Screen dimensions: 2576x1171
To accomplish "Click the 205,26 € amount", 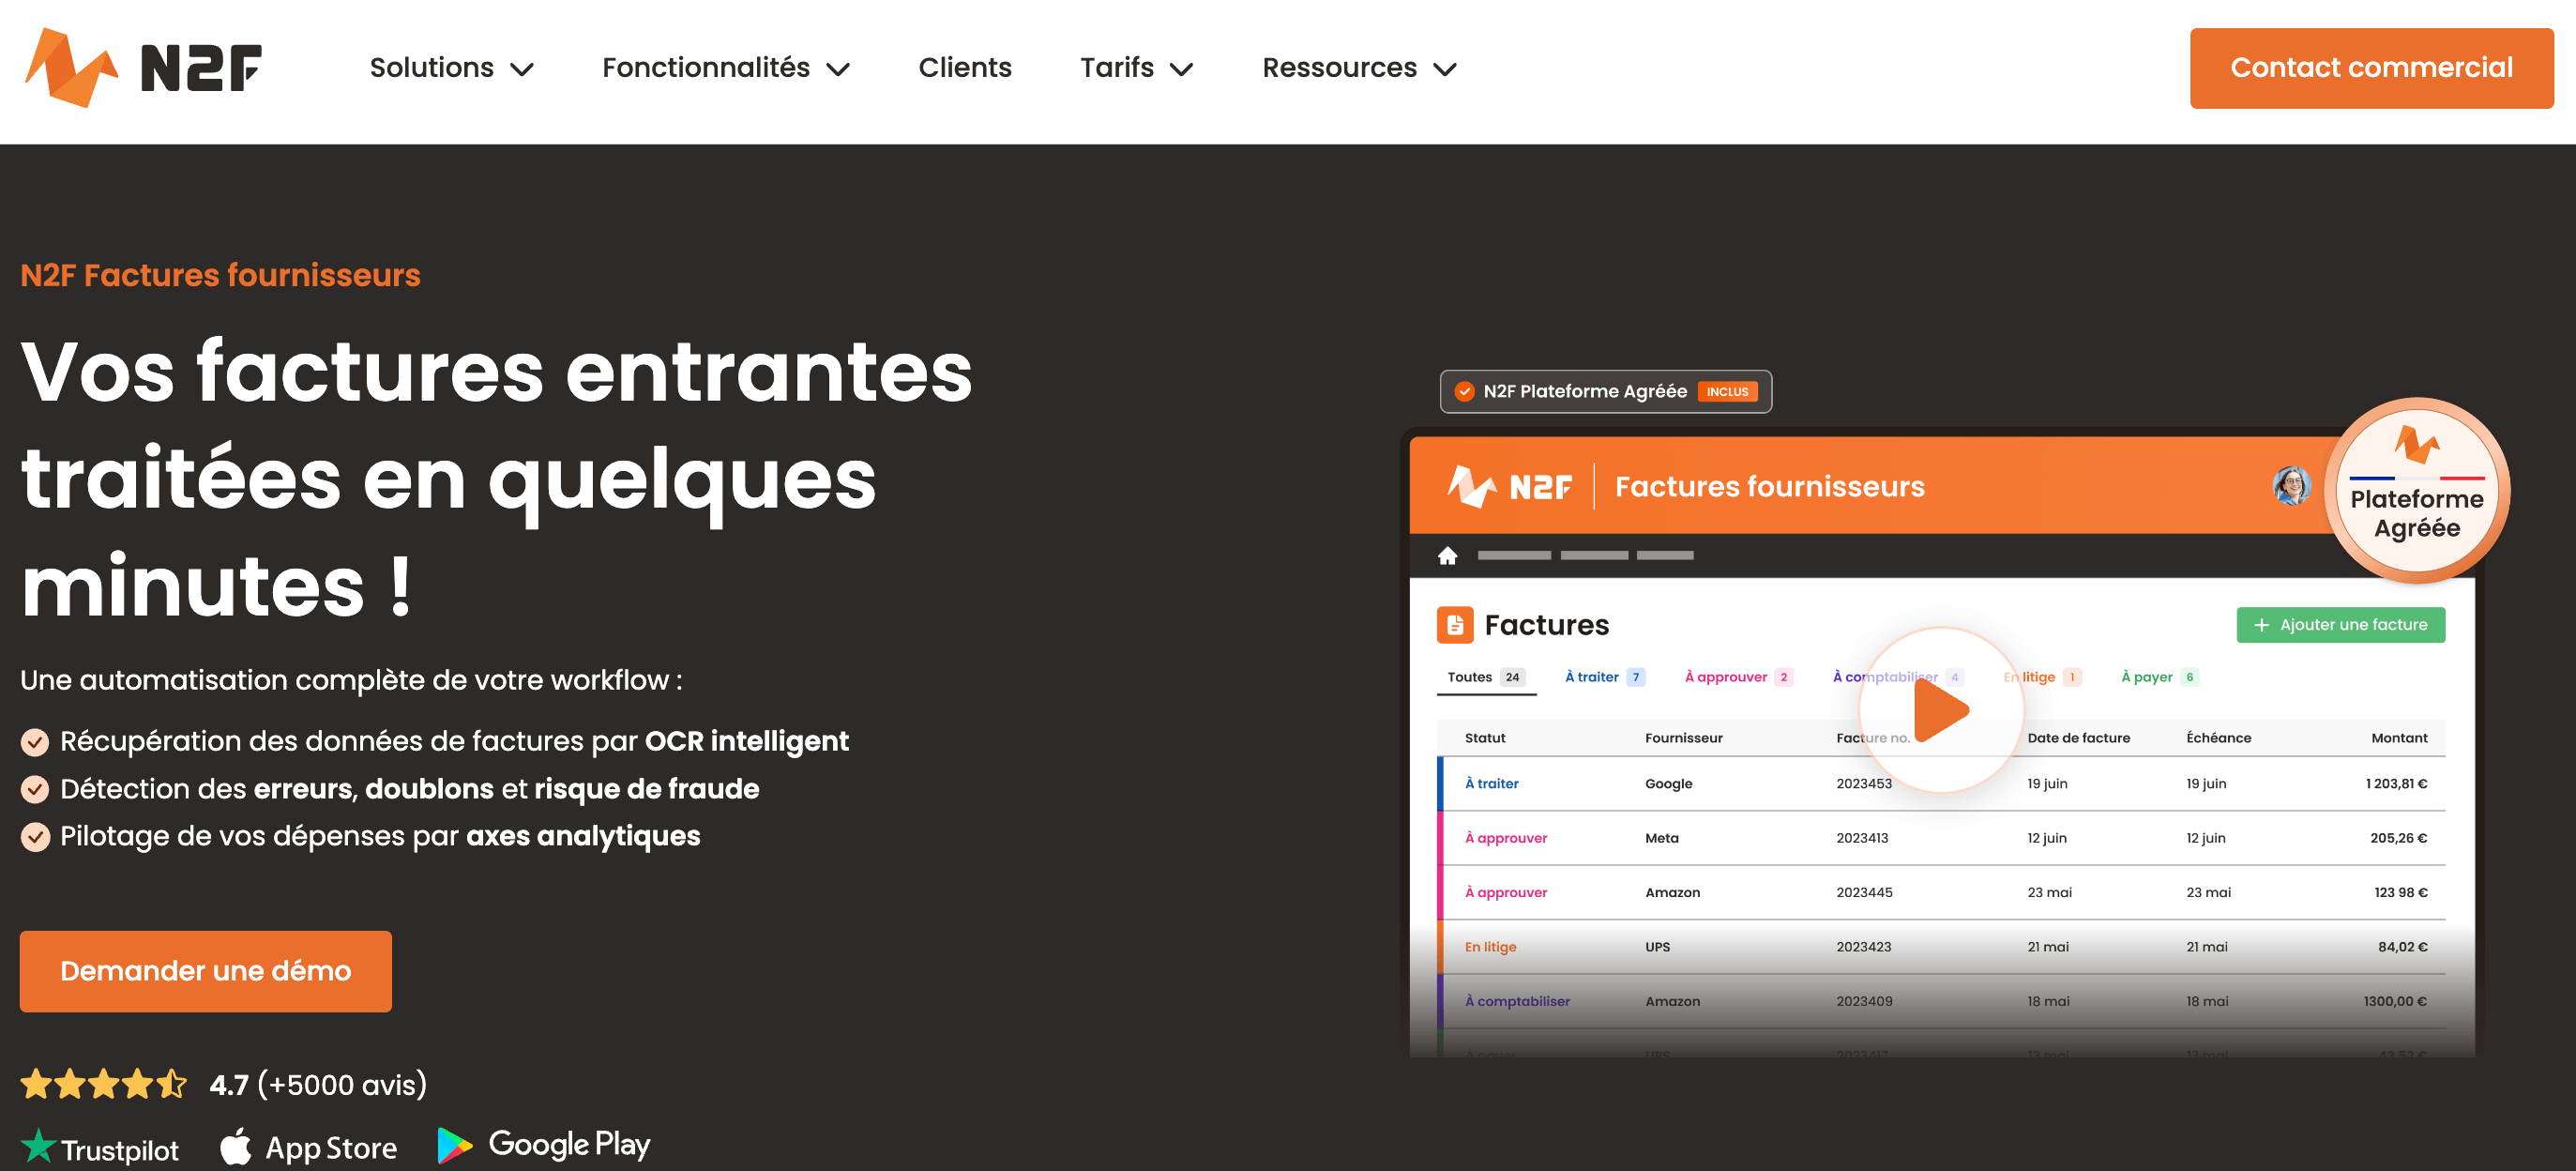I will click(2398, 838).
